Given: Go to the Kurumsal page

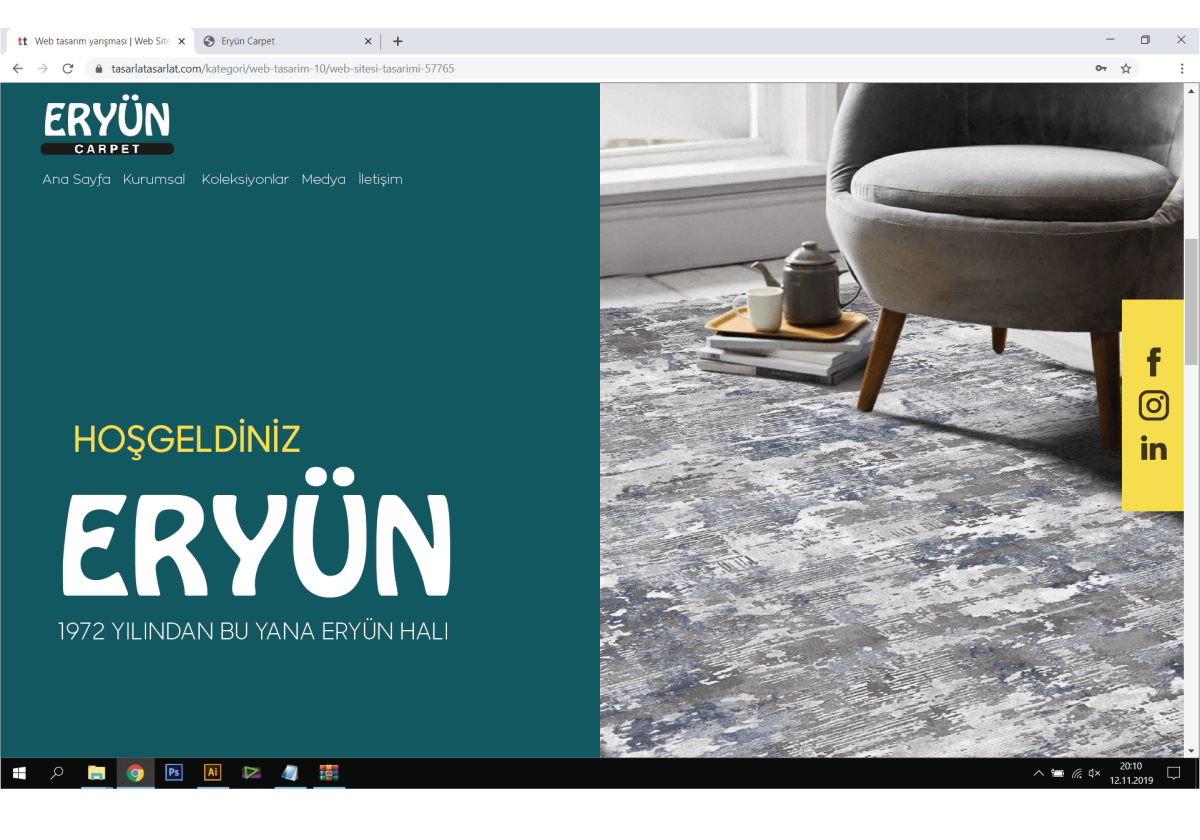Looking at the screenshot, I should tap(154, 180).
